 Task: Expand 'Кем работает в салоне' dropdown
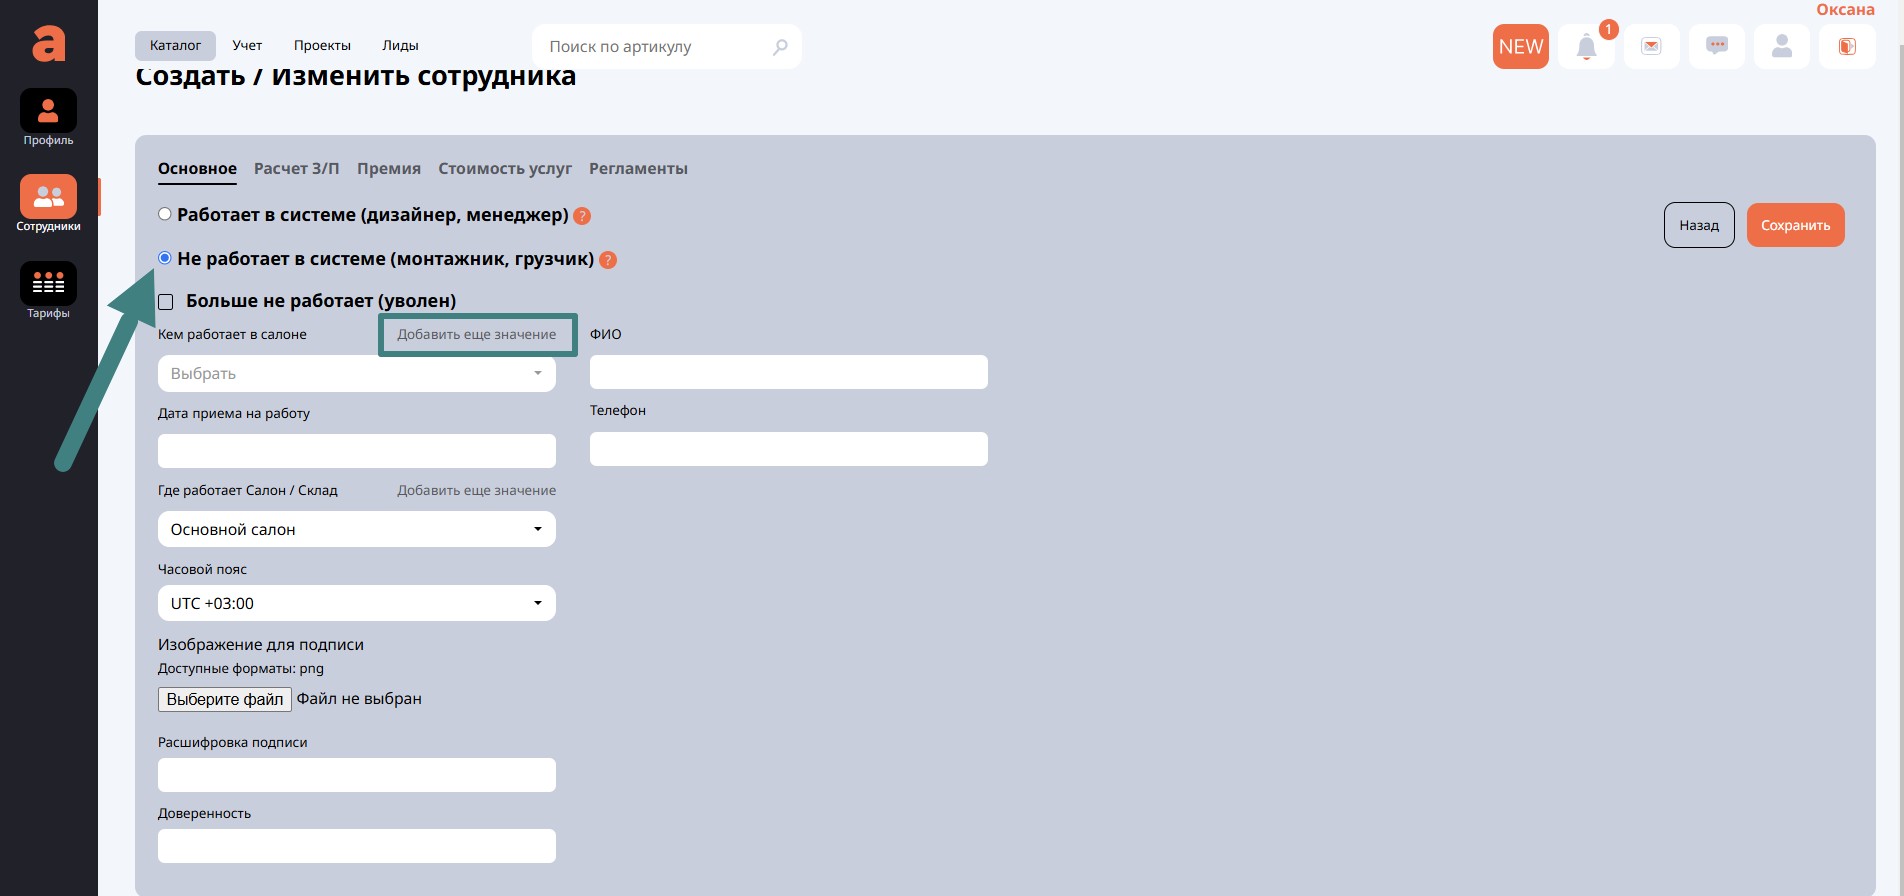pos(356,374)
